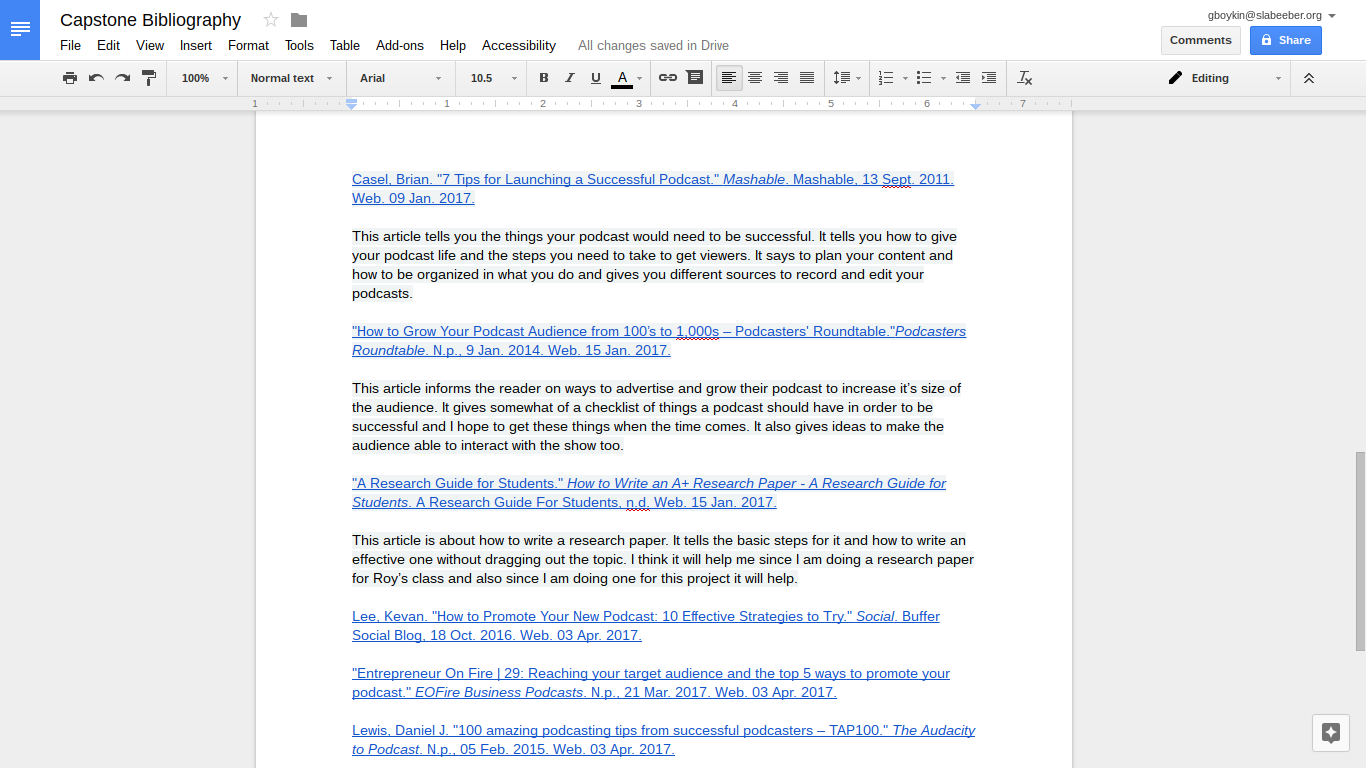The width and height of the screenshot is (1366, 768).
Task: Click the vertical scrollbar thumb
Action: (1359, 550)
